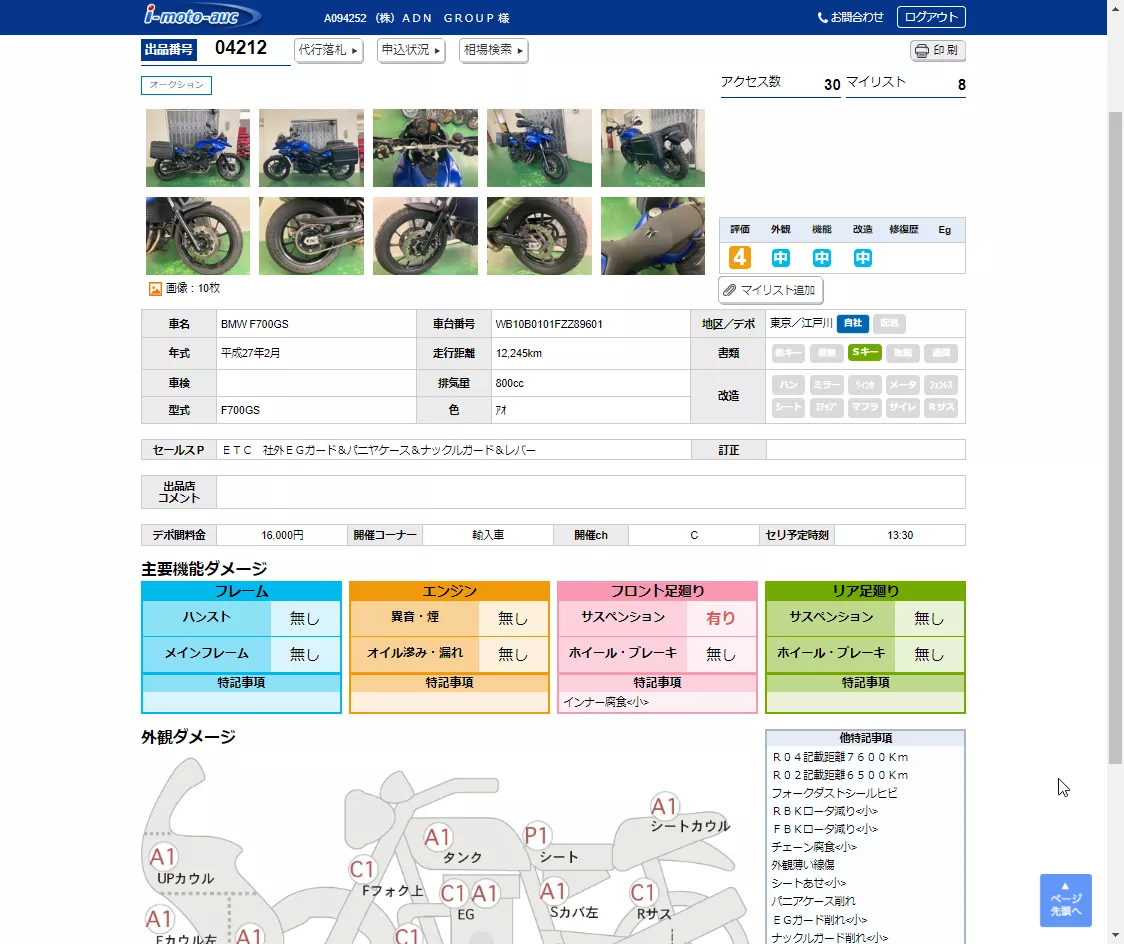1124x944 pixels.
Task: Open the seat close-up thumbnail
Action: (652, 236)
